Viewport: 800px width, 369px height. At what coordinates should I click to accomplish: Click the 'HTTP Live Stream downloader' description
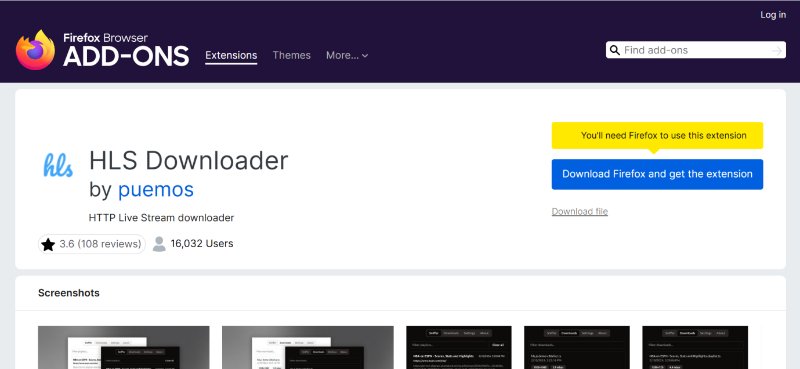(161, 218)
